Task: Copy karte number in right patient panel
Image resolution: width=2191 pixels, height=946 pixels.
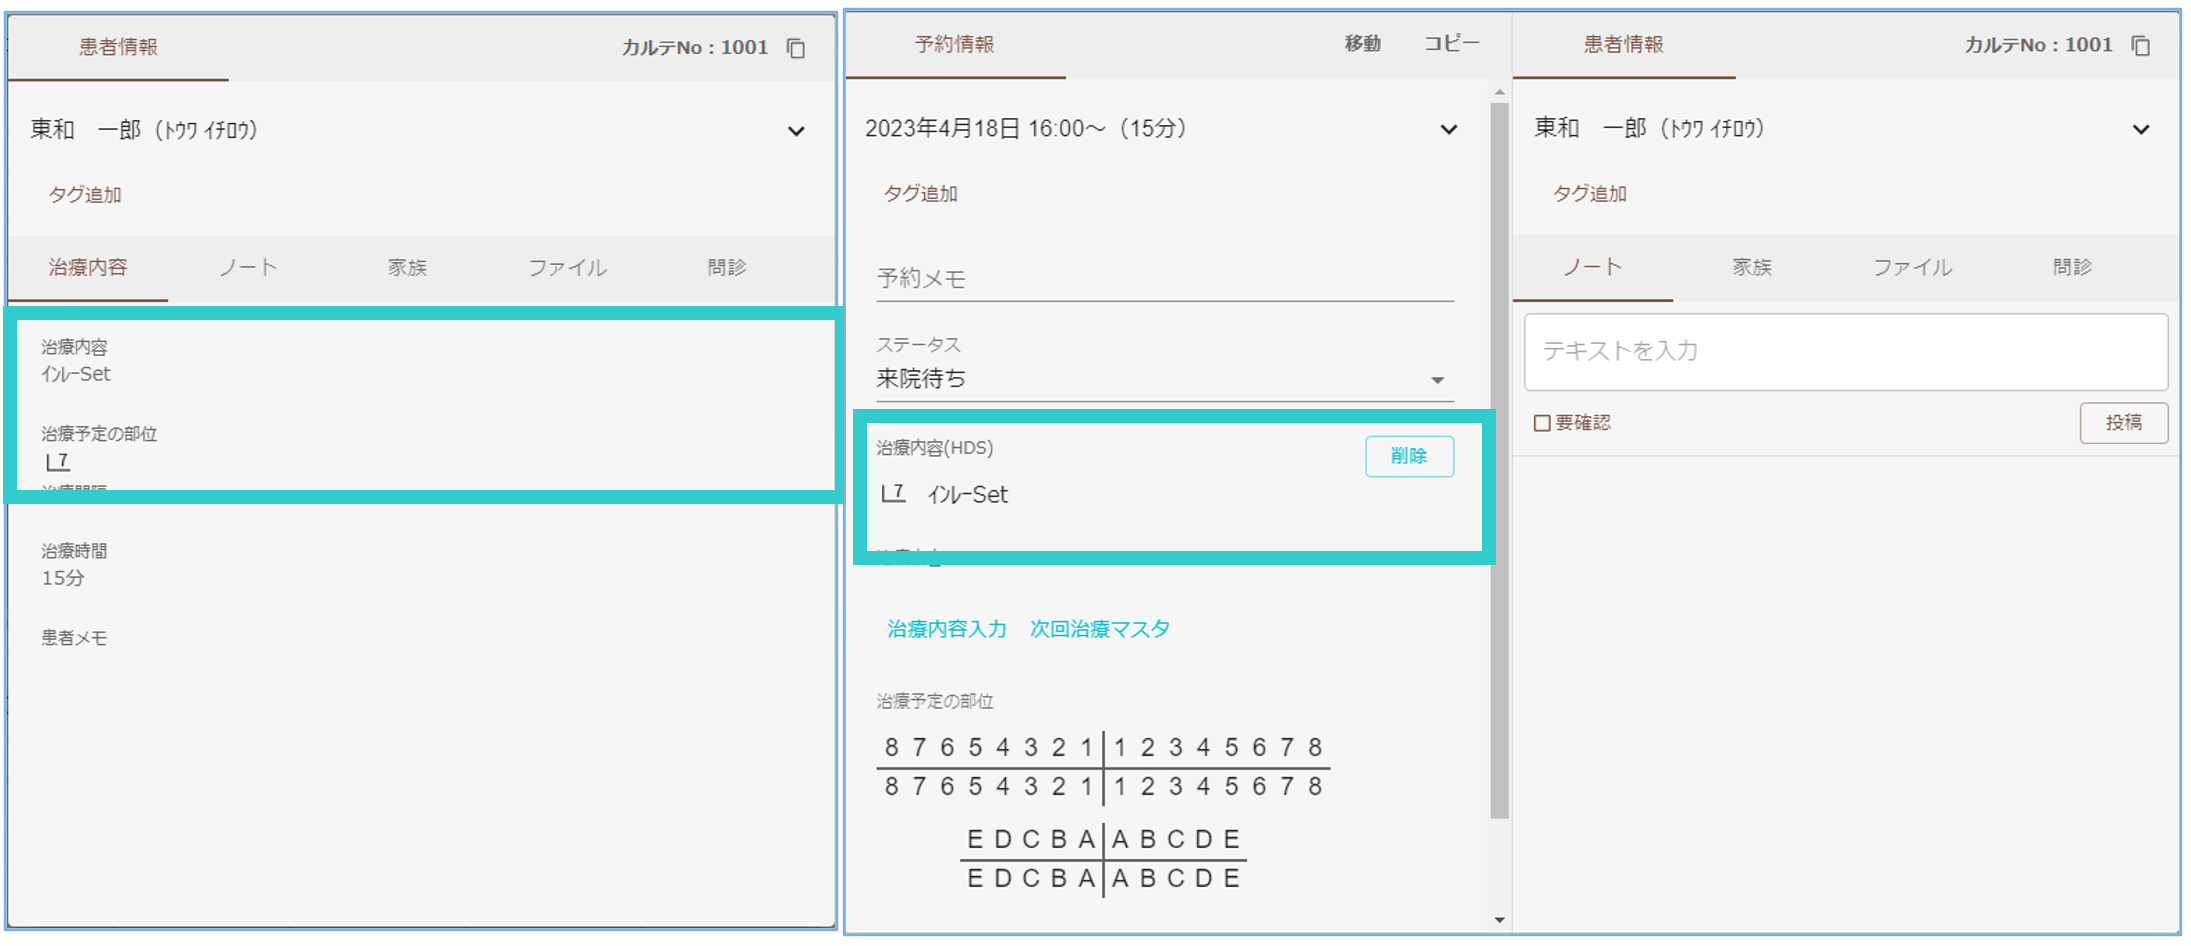Action: point(2140,46)
